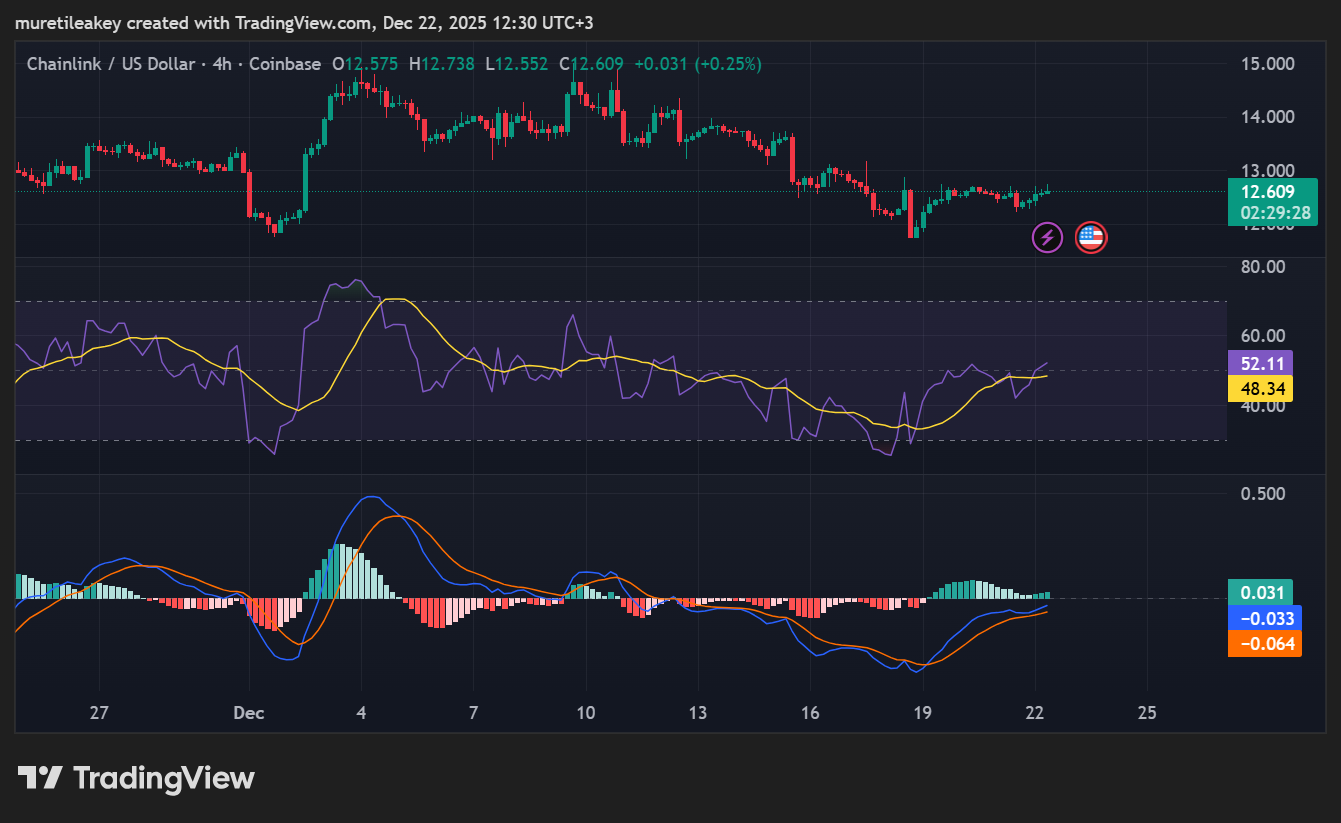Click the 14.000 level on price scale

click(1267, 117)
